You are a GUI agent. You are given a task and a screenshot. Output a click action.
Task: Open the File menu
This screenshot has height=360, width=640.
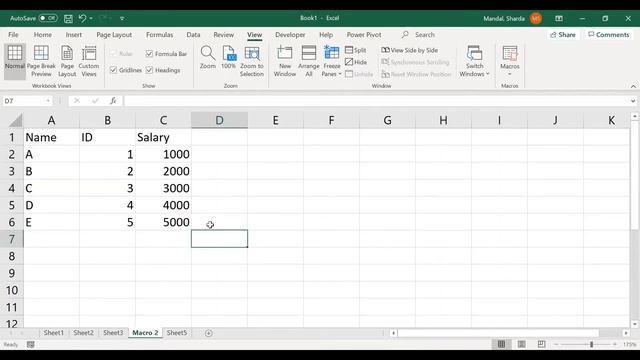[13, 35]
